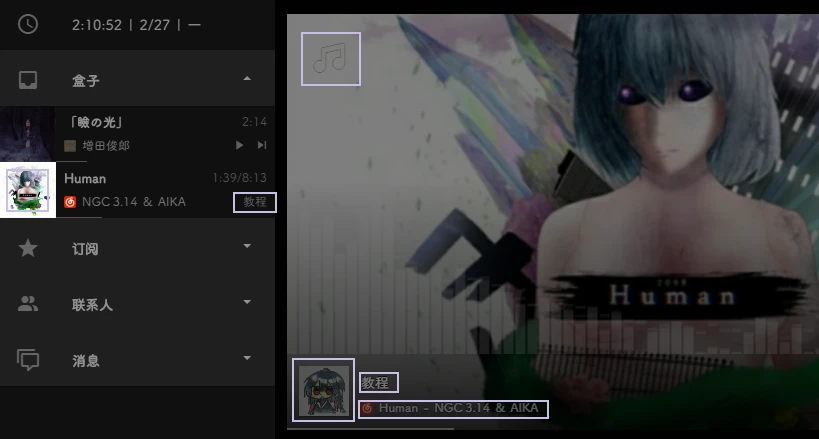Click the 盒子 inbox tray icon
This screenshot has height=439, width=819.
click(x=28, y=80)
